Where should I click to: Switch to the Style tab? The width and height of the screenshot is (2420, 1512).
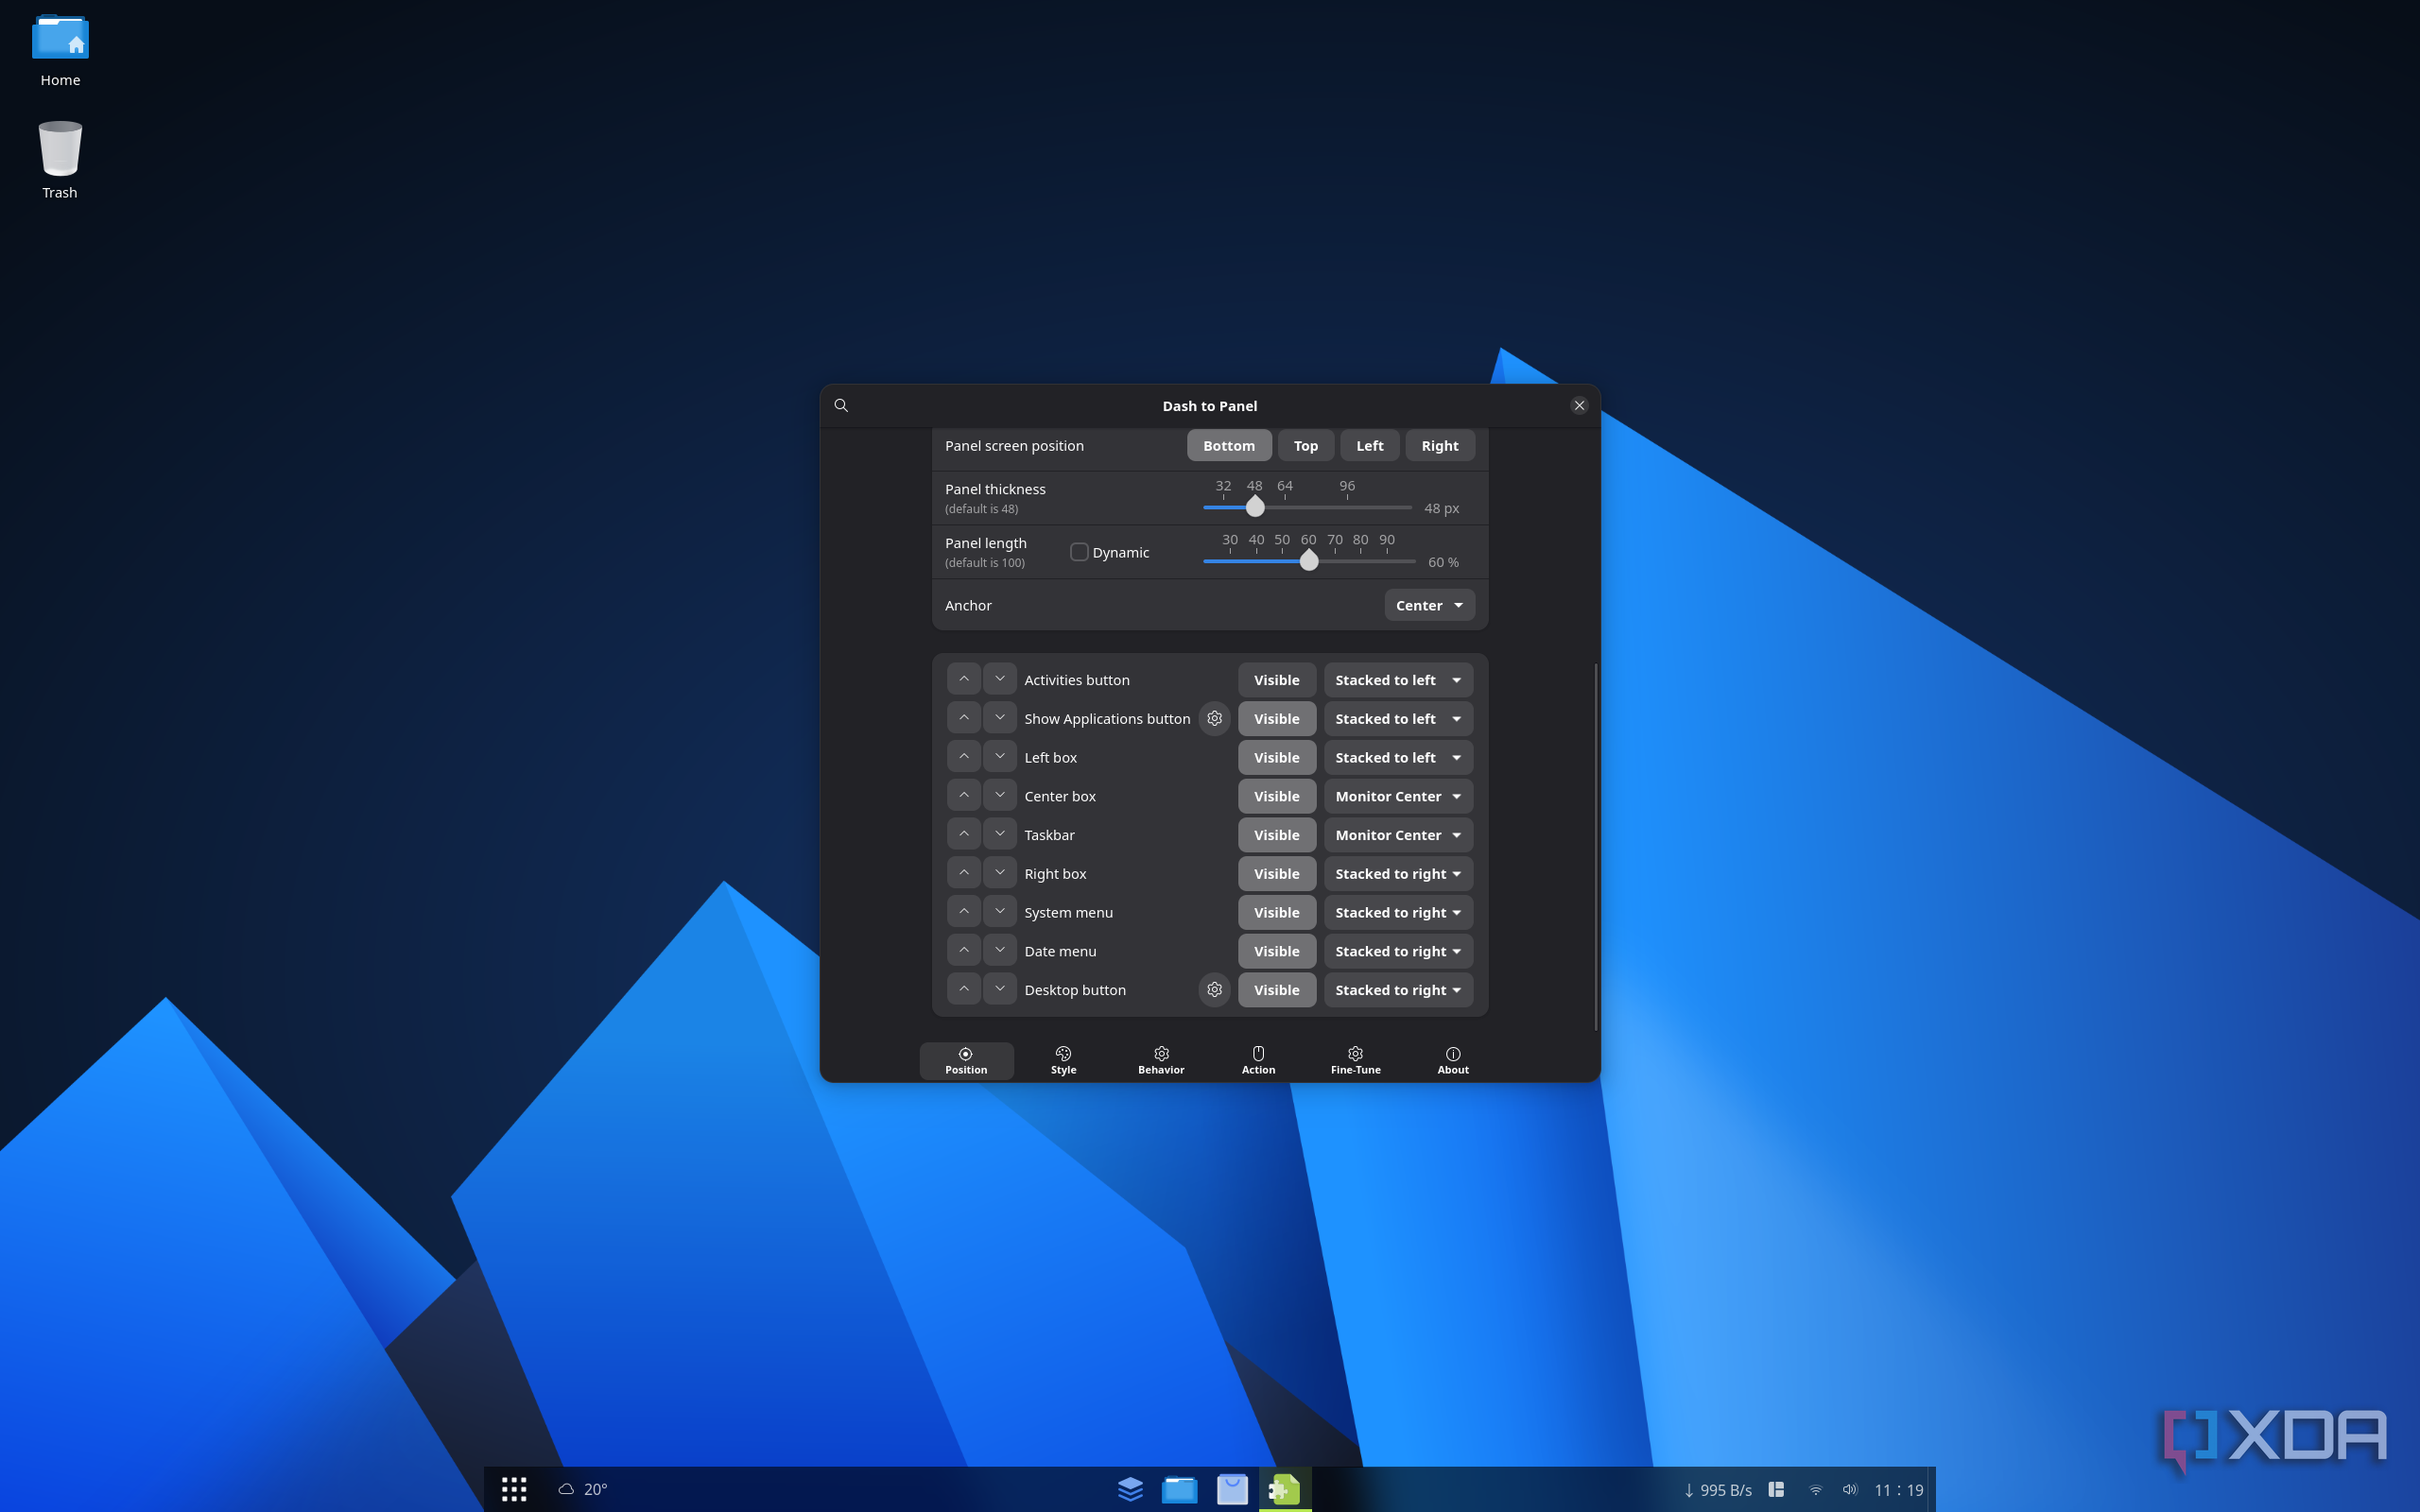coord(1063,1060)
